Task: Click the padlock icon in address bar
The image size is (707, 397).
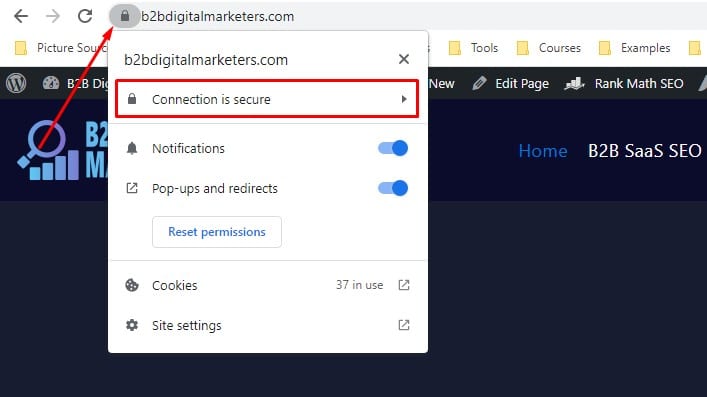Action: click(125, 16)
